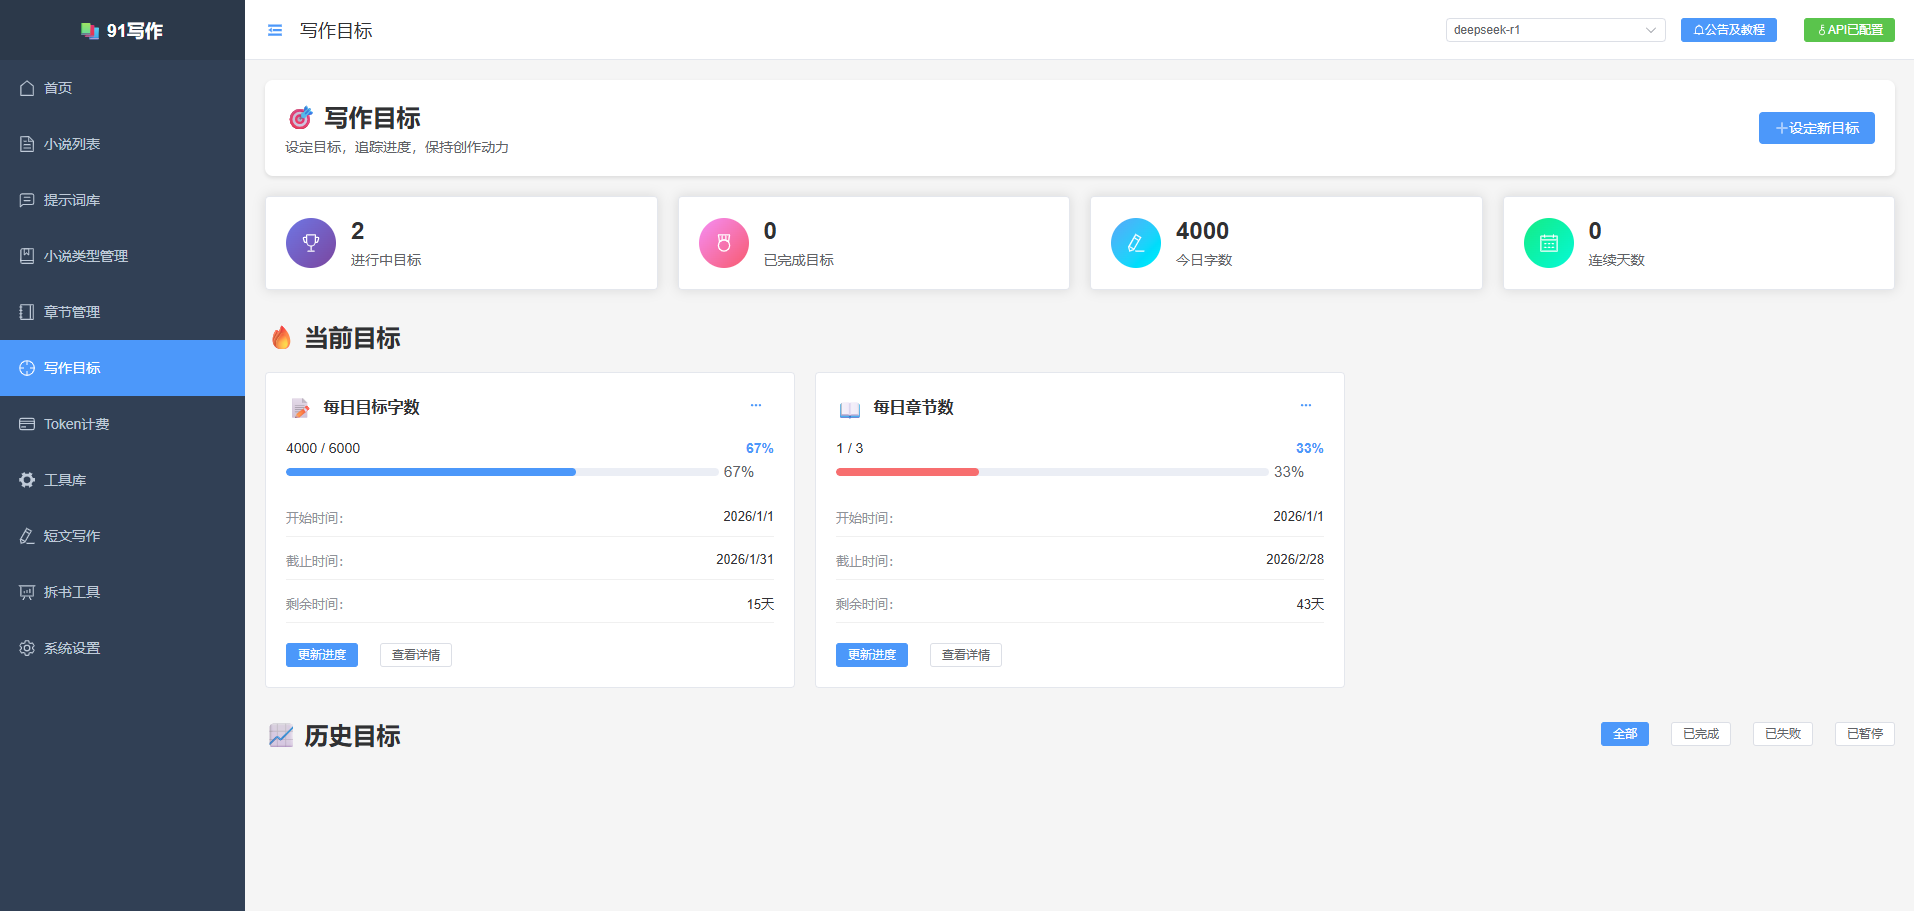The width and height of the screenshot is (1914, 911).
Task: Open 系统设置 from the sidebar
Action: [72, 648]
